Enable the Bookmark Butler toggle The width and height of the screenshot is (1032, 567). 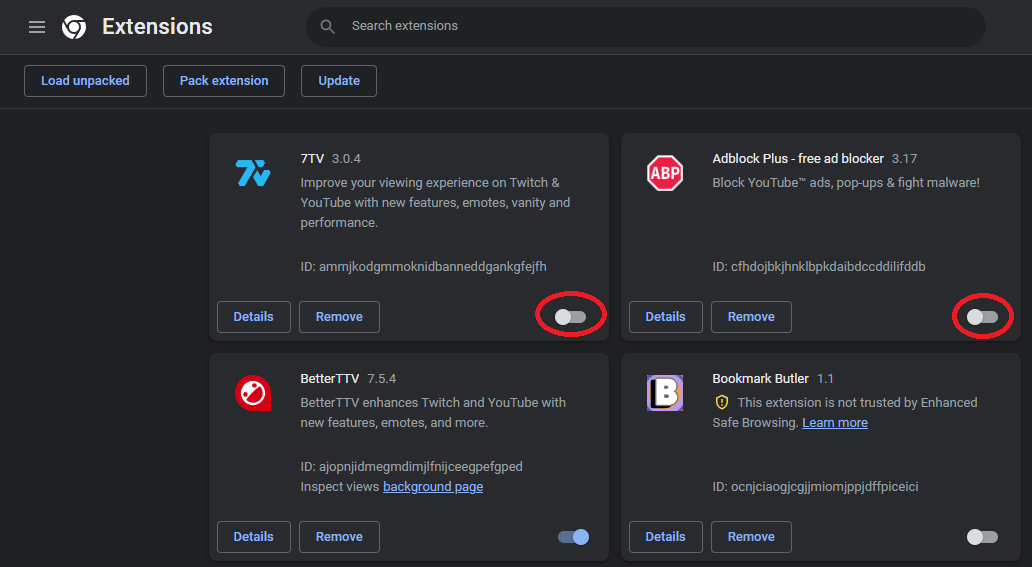click(x=982, y=537)
